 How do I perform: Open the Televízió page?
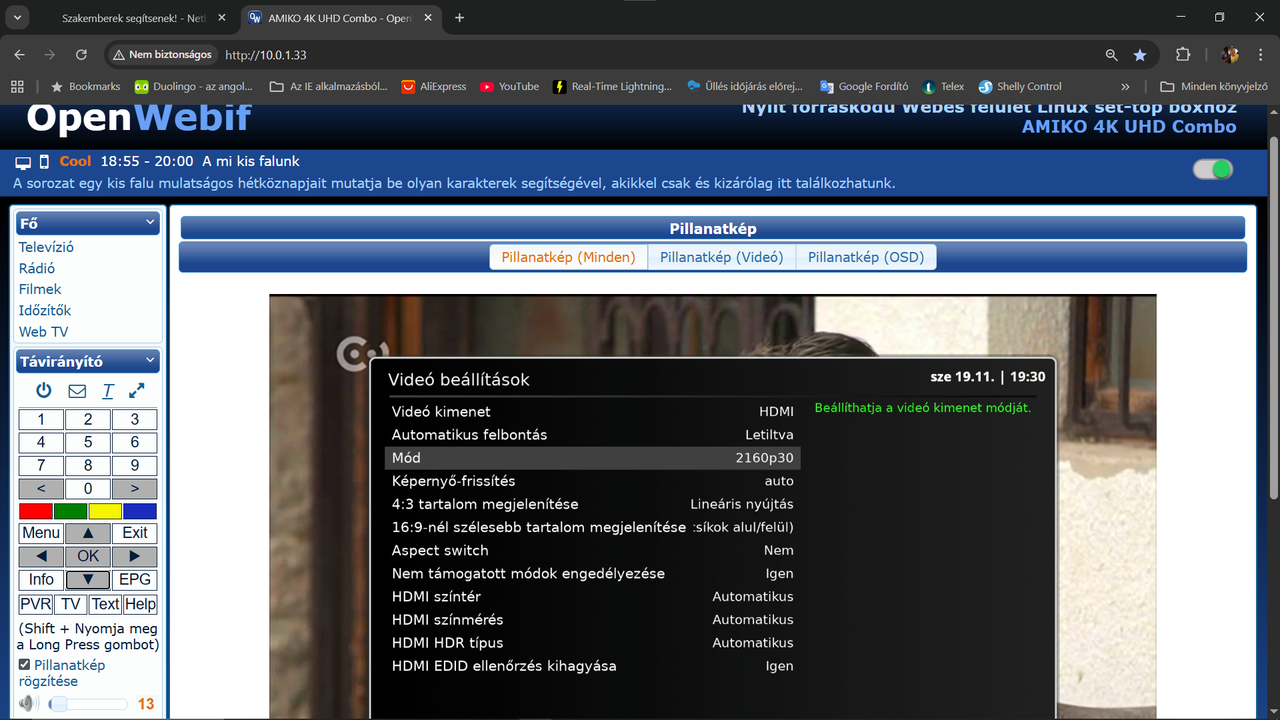click(x=45, y=246)
